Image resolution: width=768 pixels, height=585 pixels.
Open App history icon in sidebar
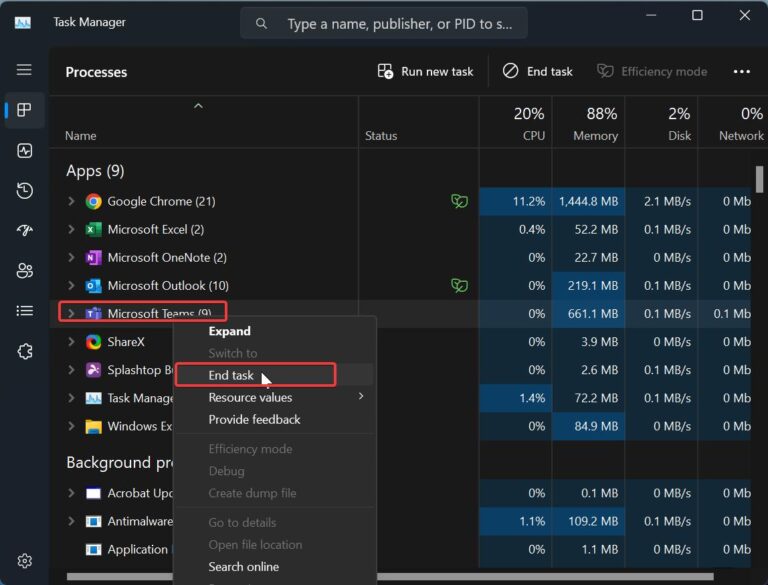pos(24,190)
